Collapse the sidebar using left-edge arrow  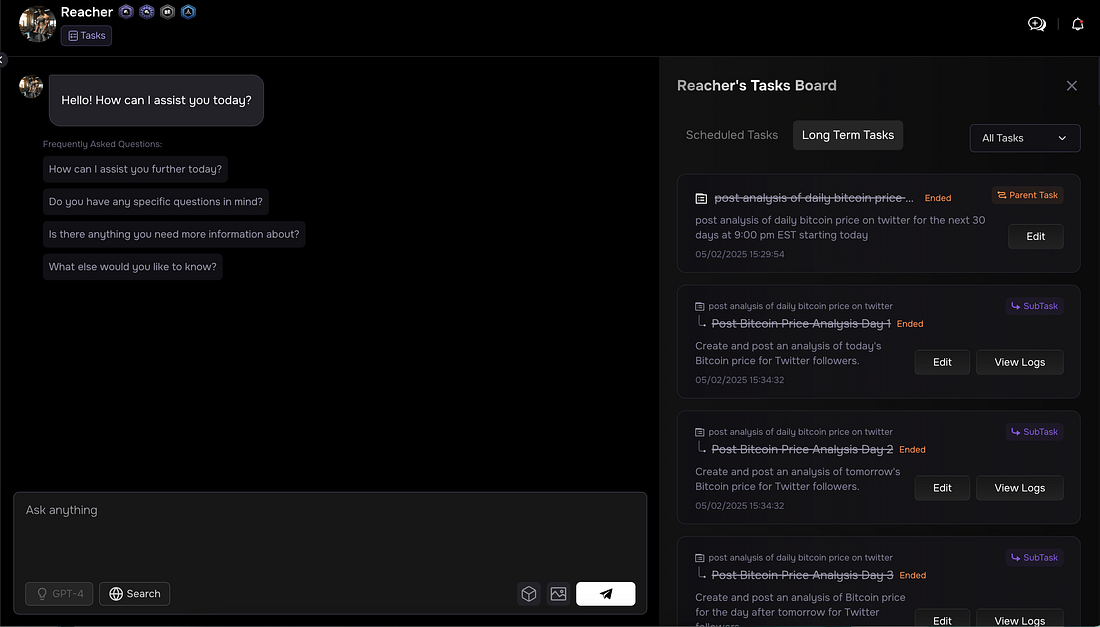point(3,60)
